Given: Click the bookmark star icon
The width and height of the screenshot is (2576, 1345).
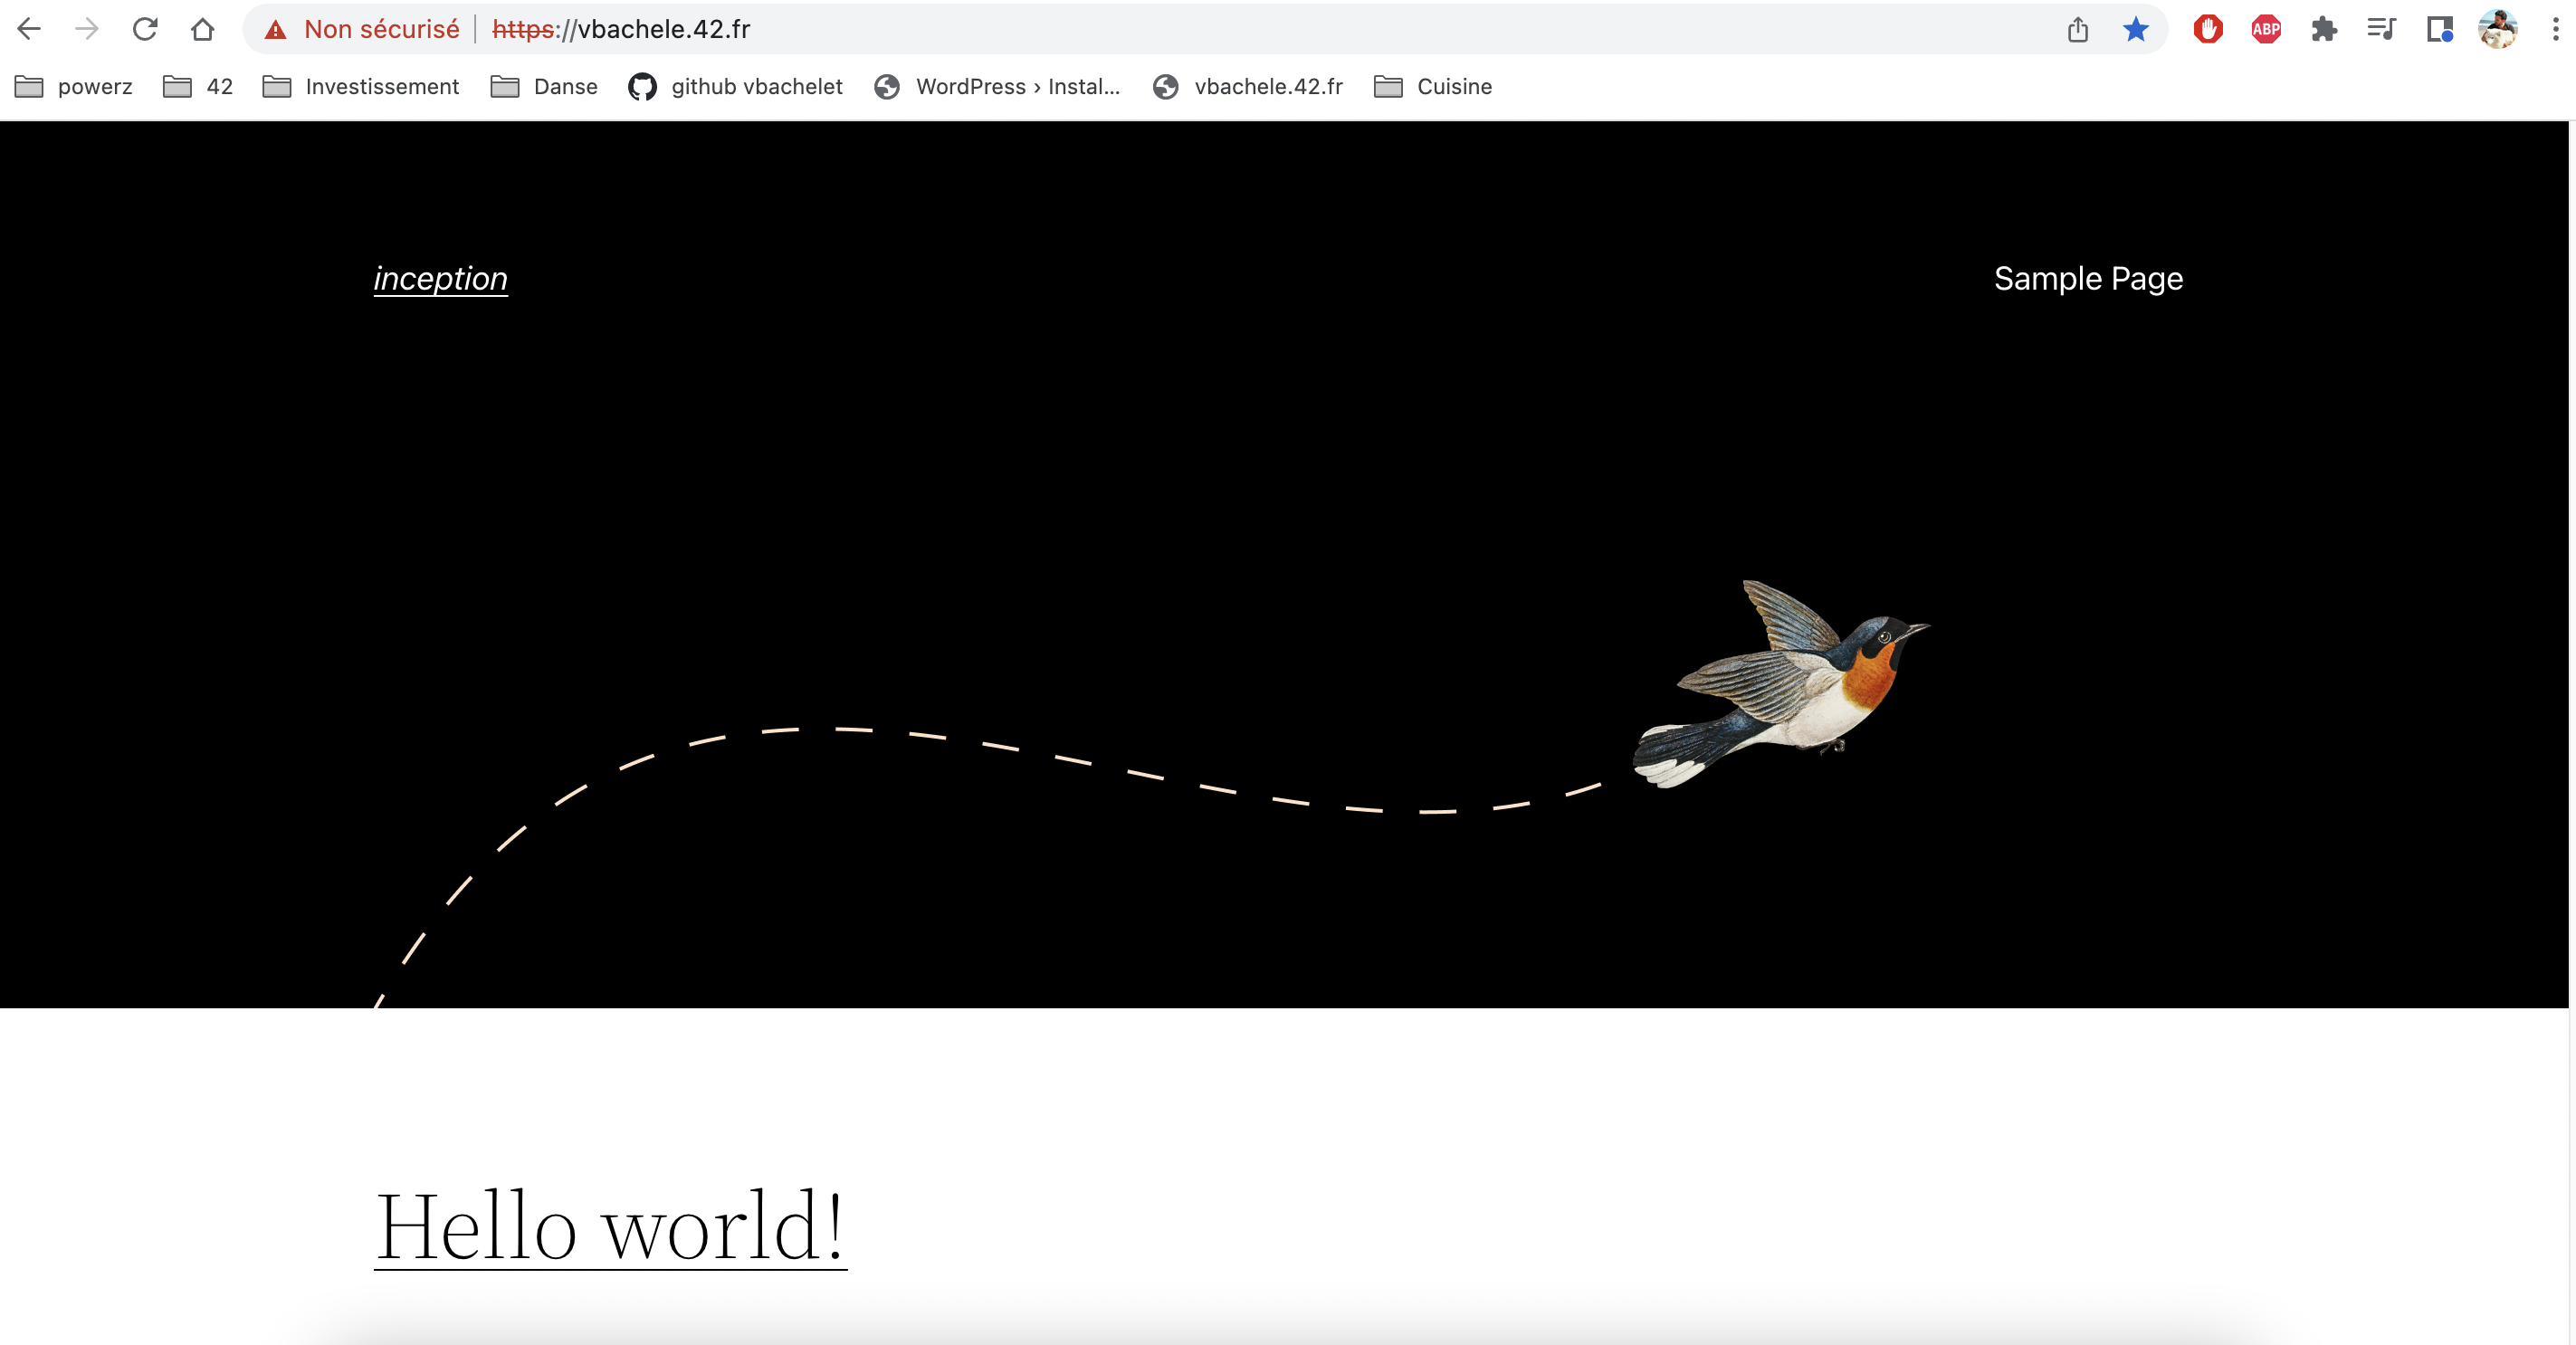Looking at the screenshot, I should [2136, 27].
